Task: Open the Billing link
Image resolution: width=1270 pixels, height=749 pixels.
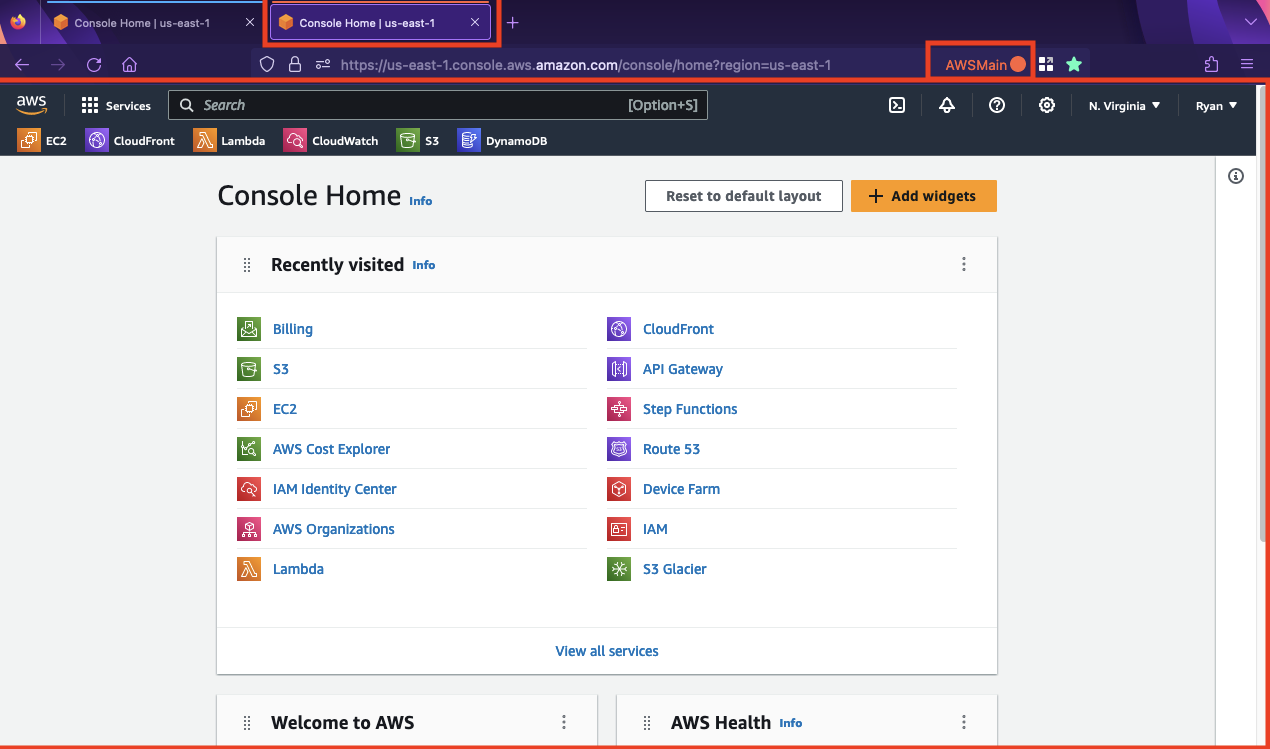Action: coord(293,329)
